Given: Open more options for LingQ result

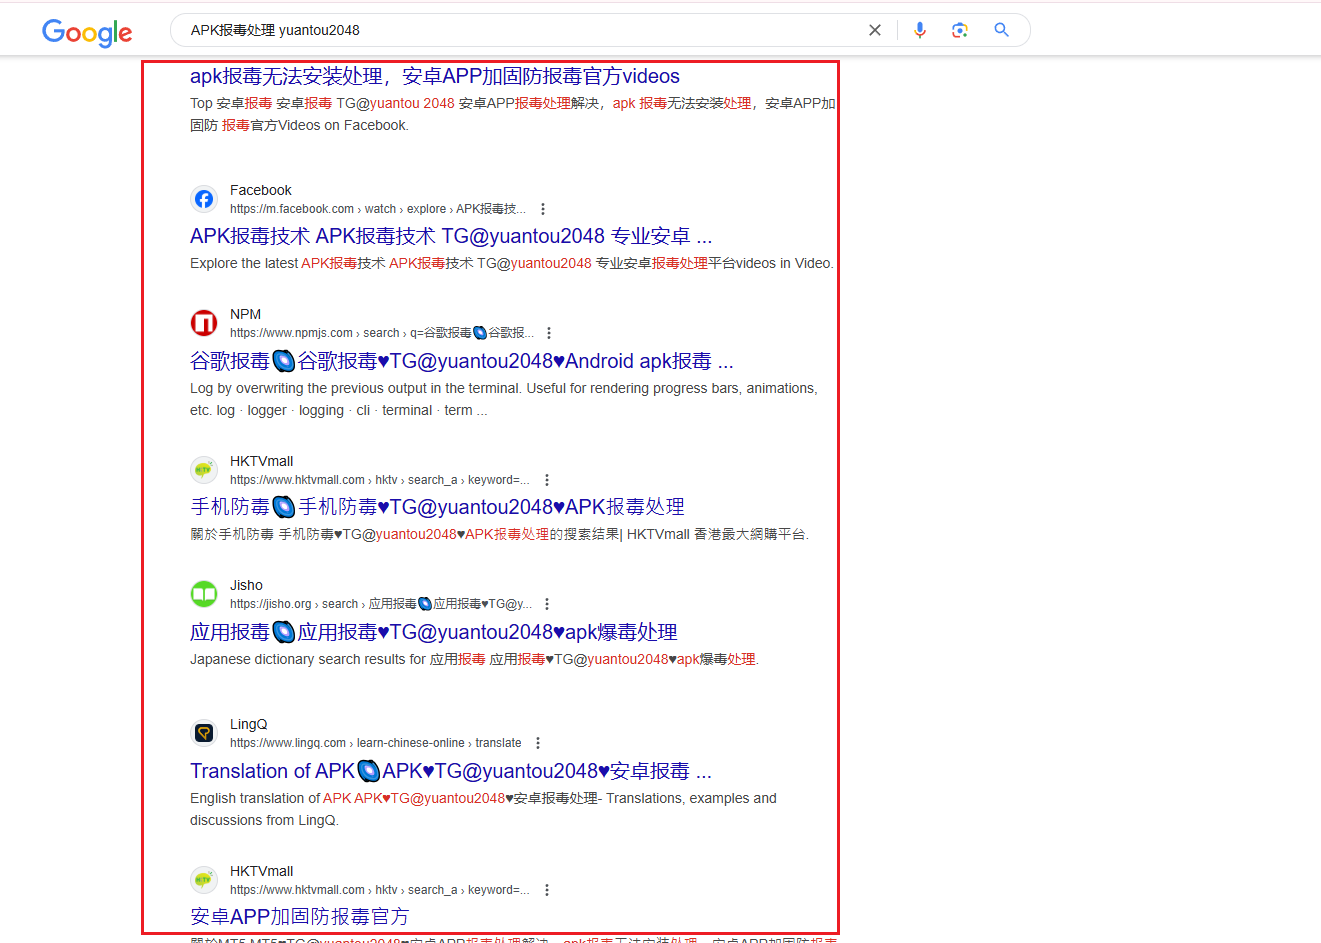Looking at the screenshot, I should click(538, 743).
